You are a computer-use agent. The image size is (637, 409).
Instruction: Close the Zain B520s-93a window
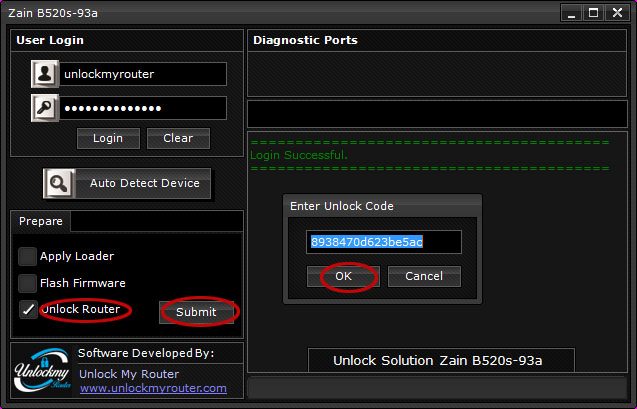616,13
